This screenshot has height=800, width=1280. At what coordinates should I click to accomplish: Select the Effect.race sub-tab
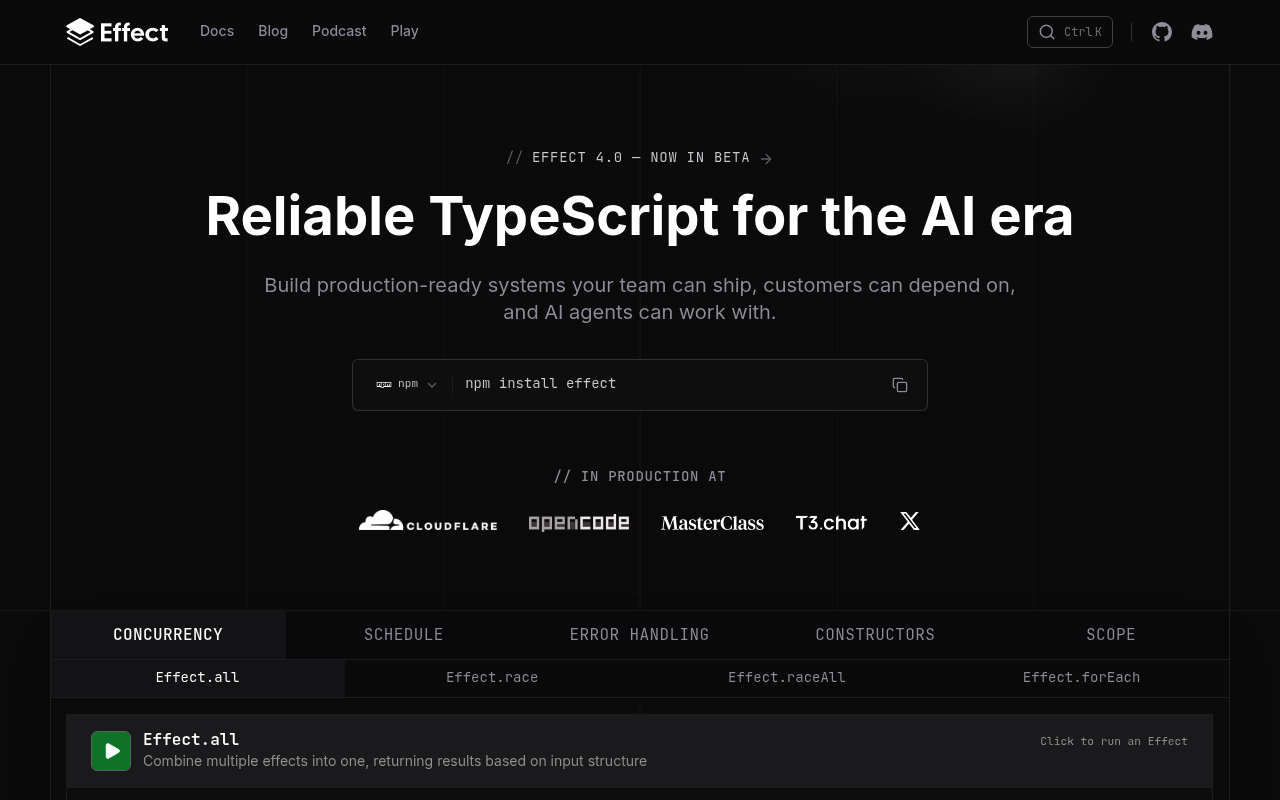492,678
